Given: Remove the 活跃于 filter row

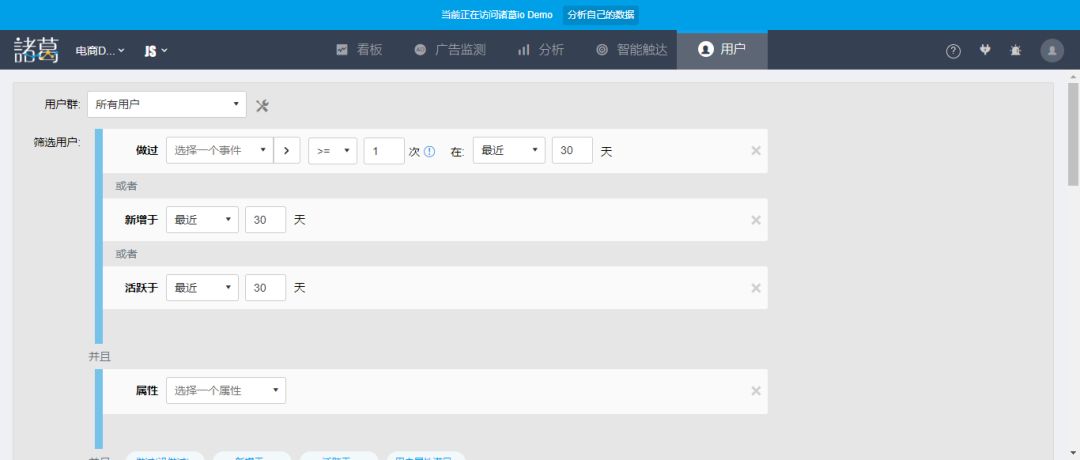Looking at the screenshot, I should [756, 289].
